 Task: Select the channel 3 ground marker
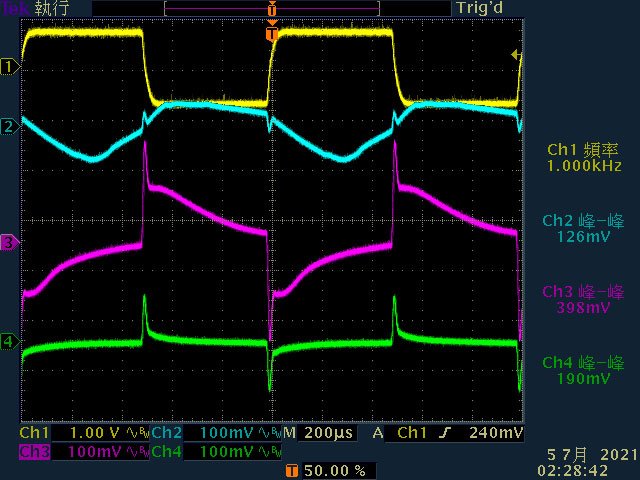coord(9,242)
